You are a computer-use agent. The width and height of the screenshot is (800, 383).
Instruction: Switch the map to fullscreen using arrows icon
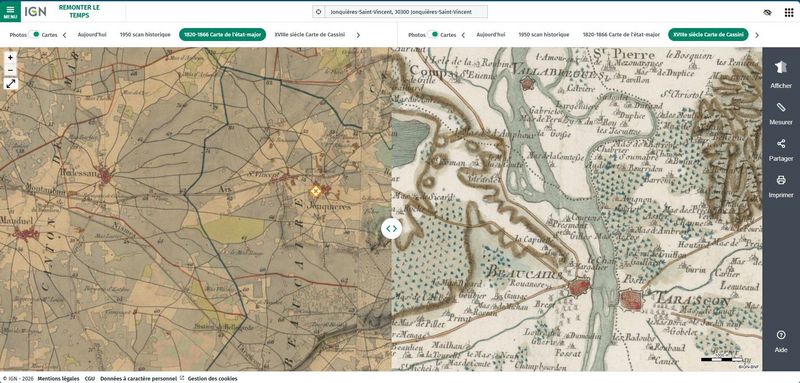[11, 84]
